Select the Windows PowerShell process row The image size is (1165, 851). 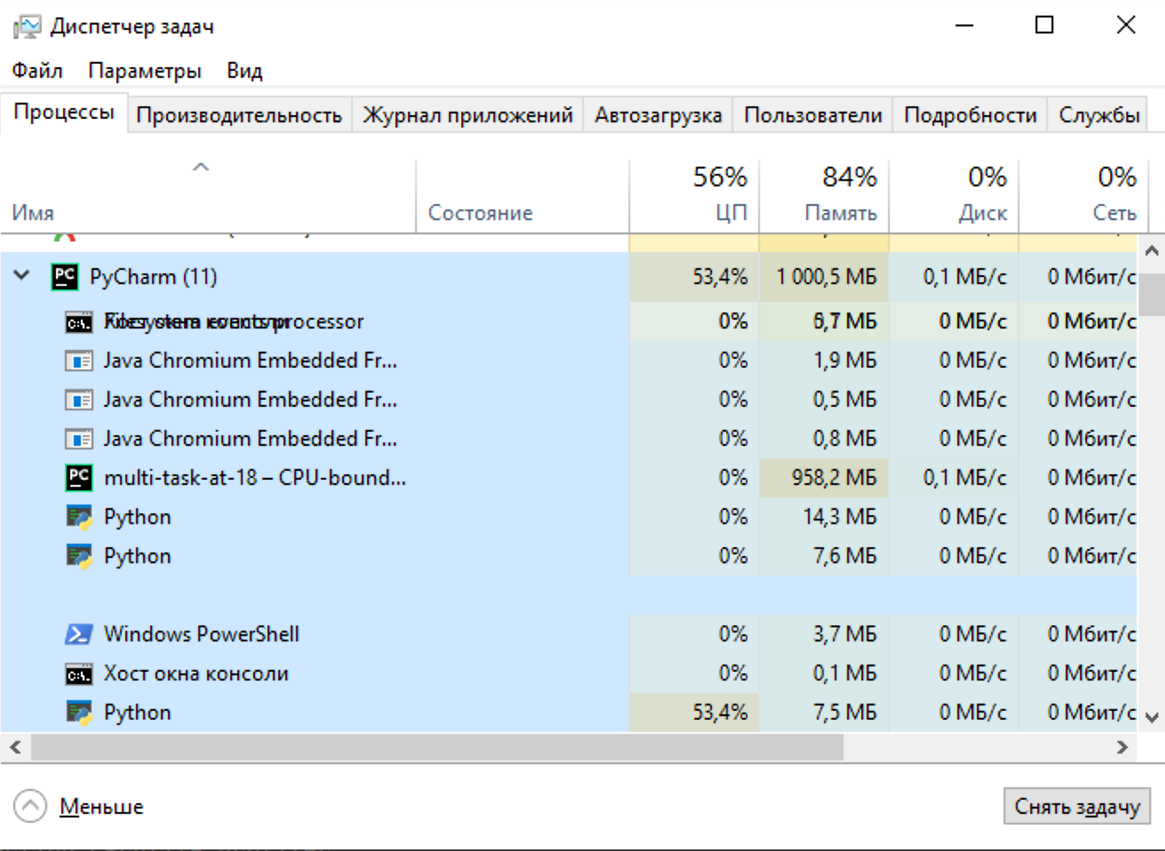tap(568, 634)
